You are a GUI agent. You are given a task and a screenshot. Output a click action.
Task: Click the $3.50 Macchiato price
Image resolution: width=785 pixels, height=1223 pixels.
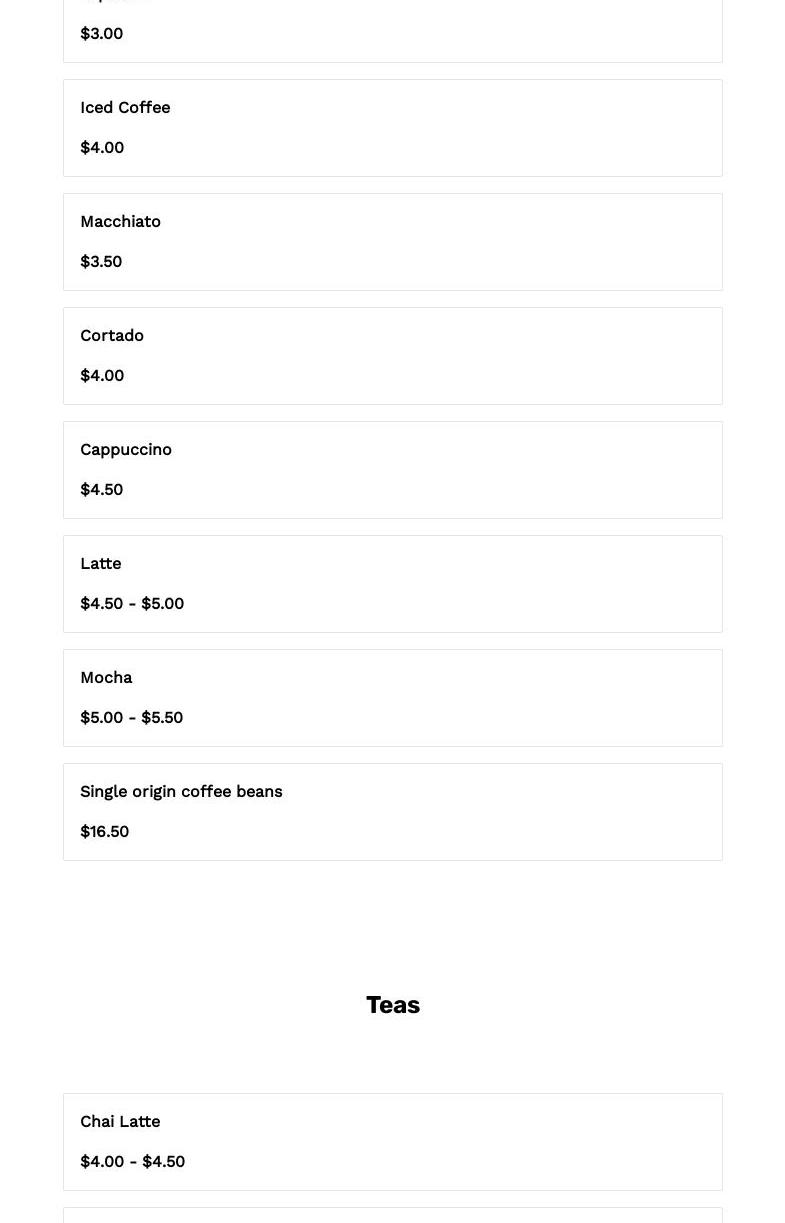coord(101,262)
